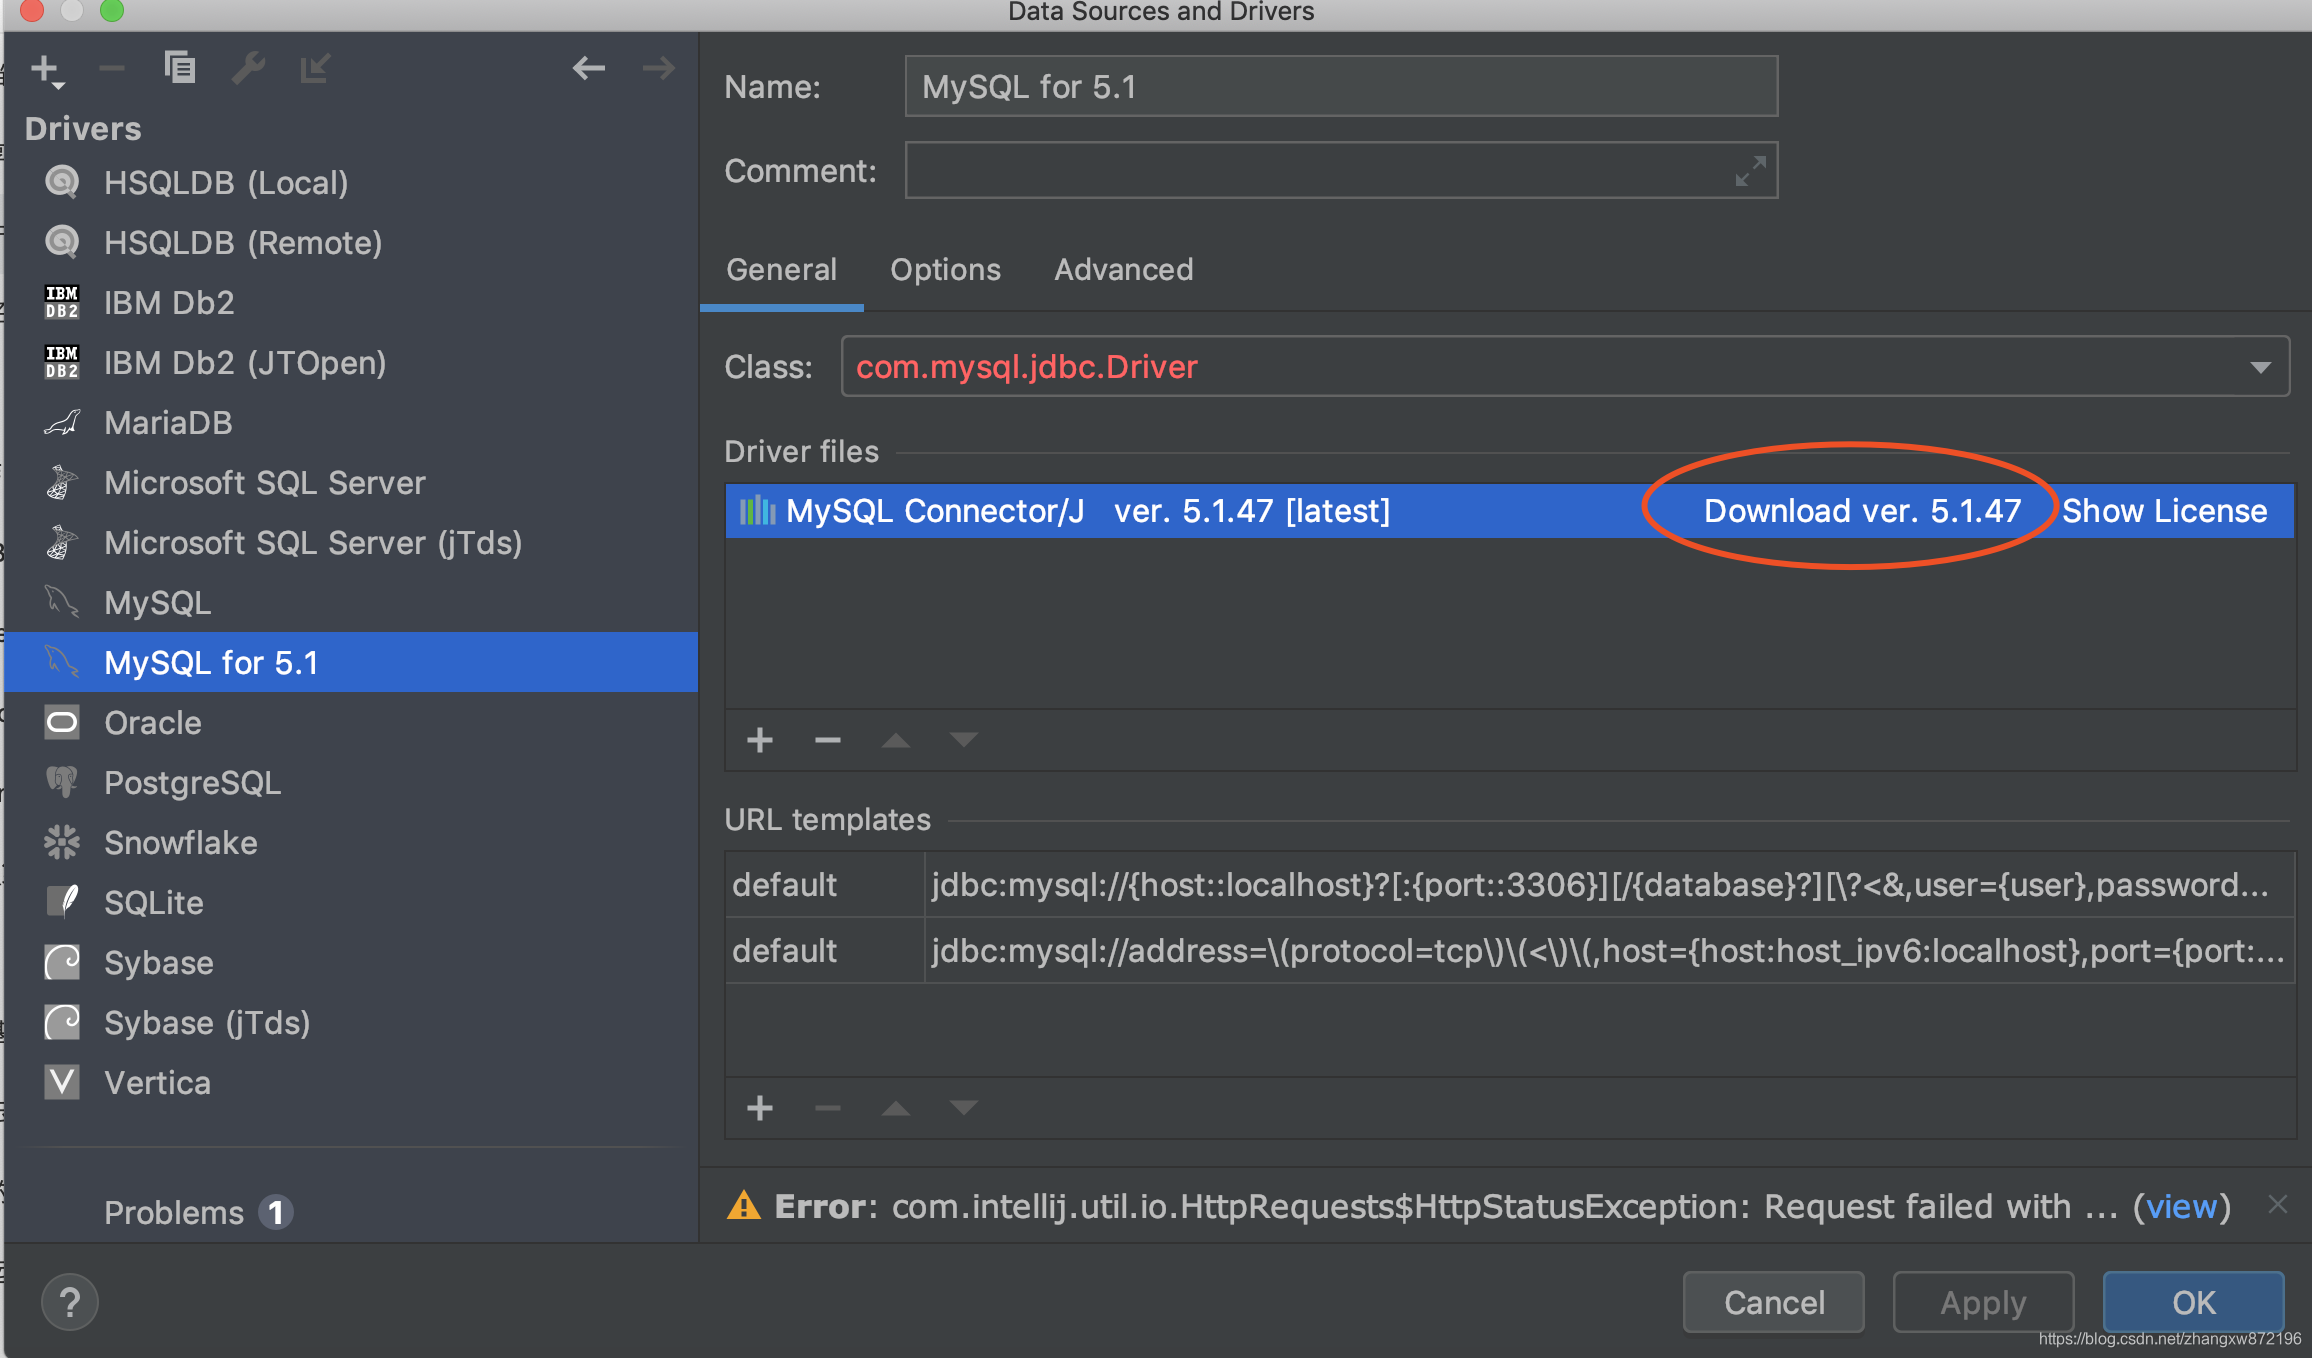The image size is (2312, 1358).
Task: Open the error view link
Action: point(2182,1207)
